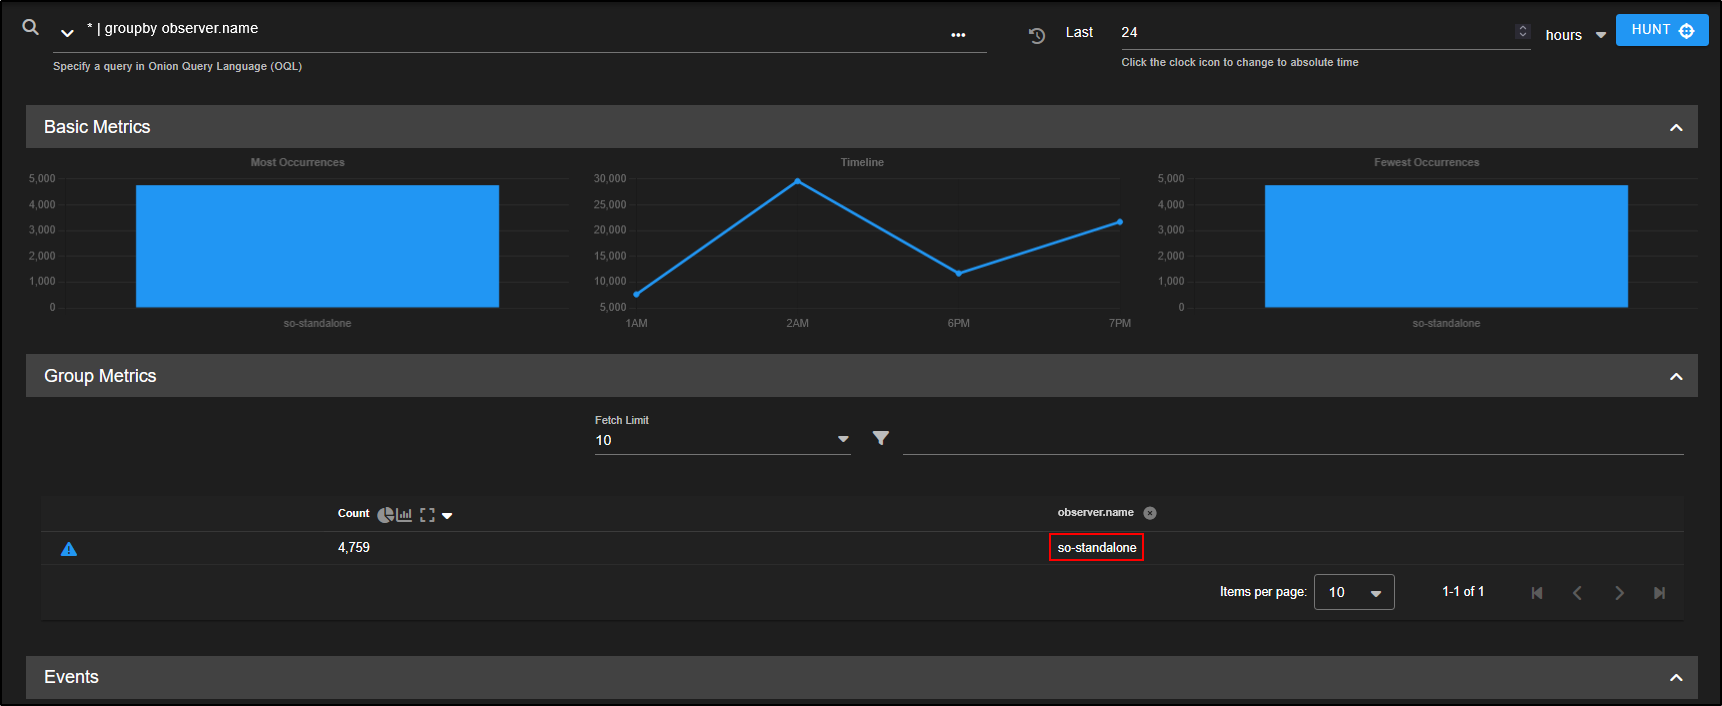The image size is (1722, 706).
Task: Open the Items per page dropdown
Action: coord(1354,592)
